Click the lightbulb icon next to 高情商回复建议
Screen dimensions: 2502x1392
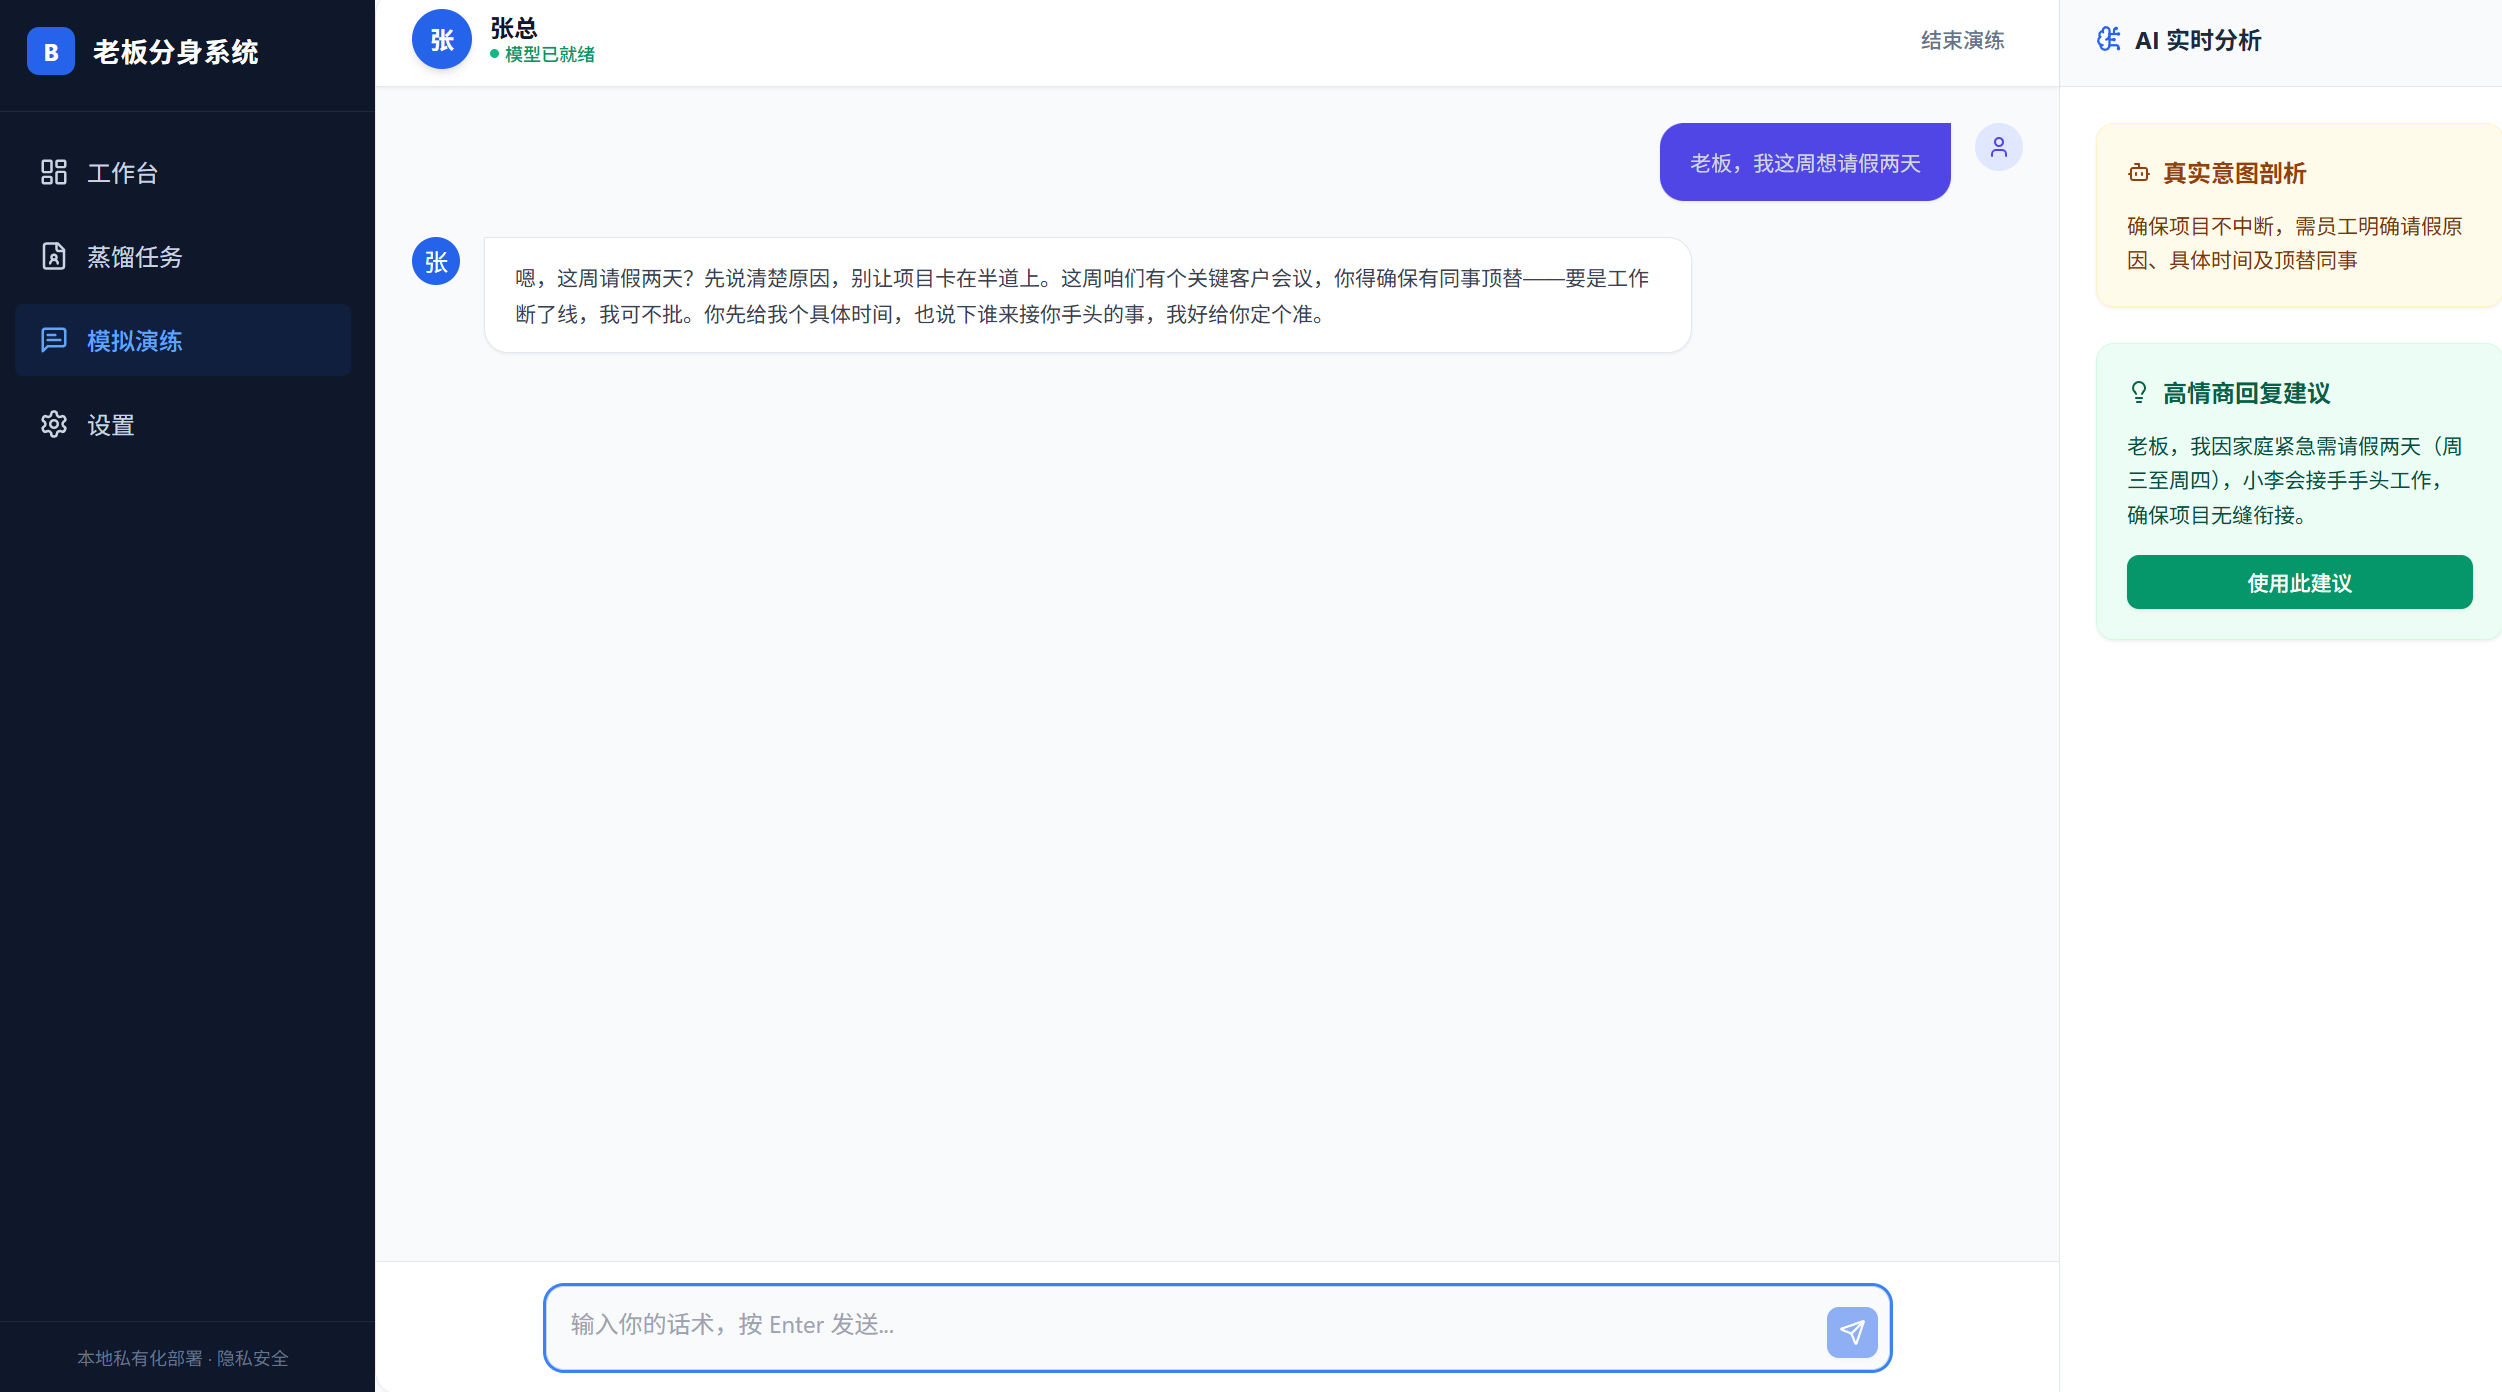point(2138,392)
